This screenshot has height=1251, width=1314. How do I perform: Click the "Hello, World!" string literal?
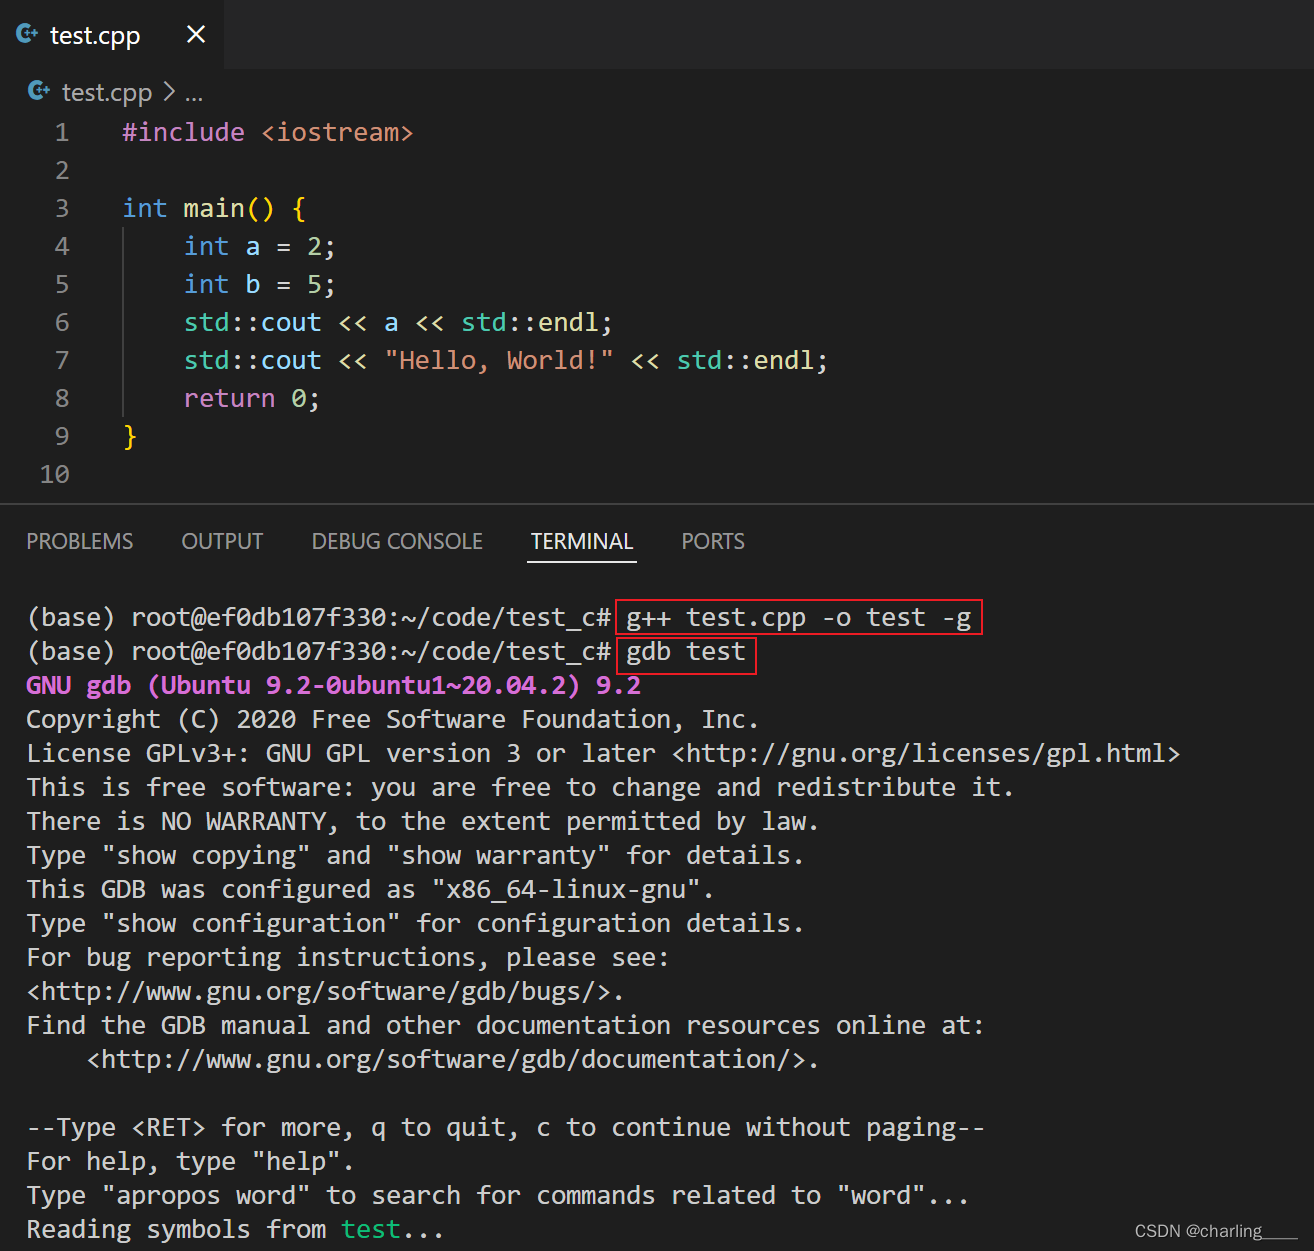499,360
